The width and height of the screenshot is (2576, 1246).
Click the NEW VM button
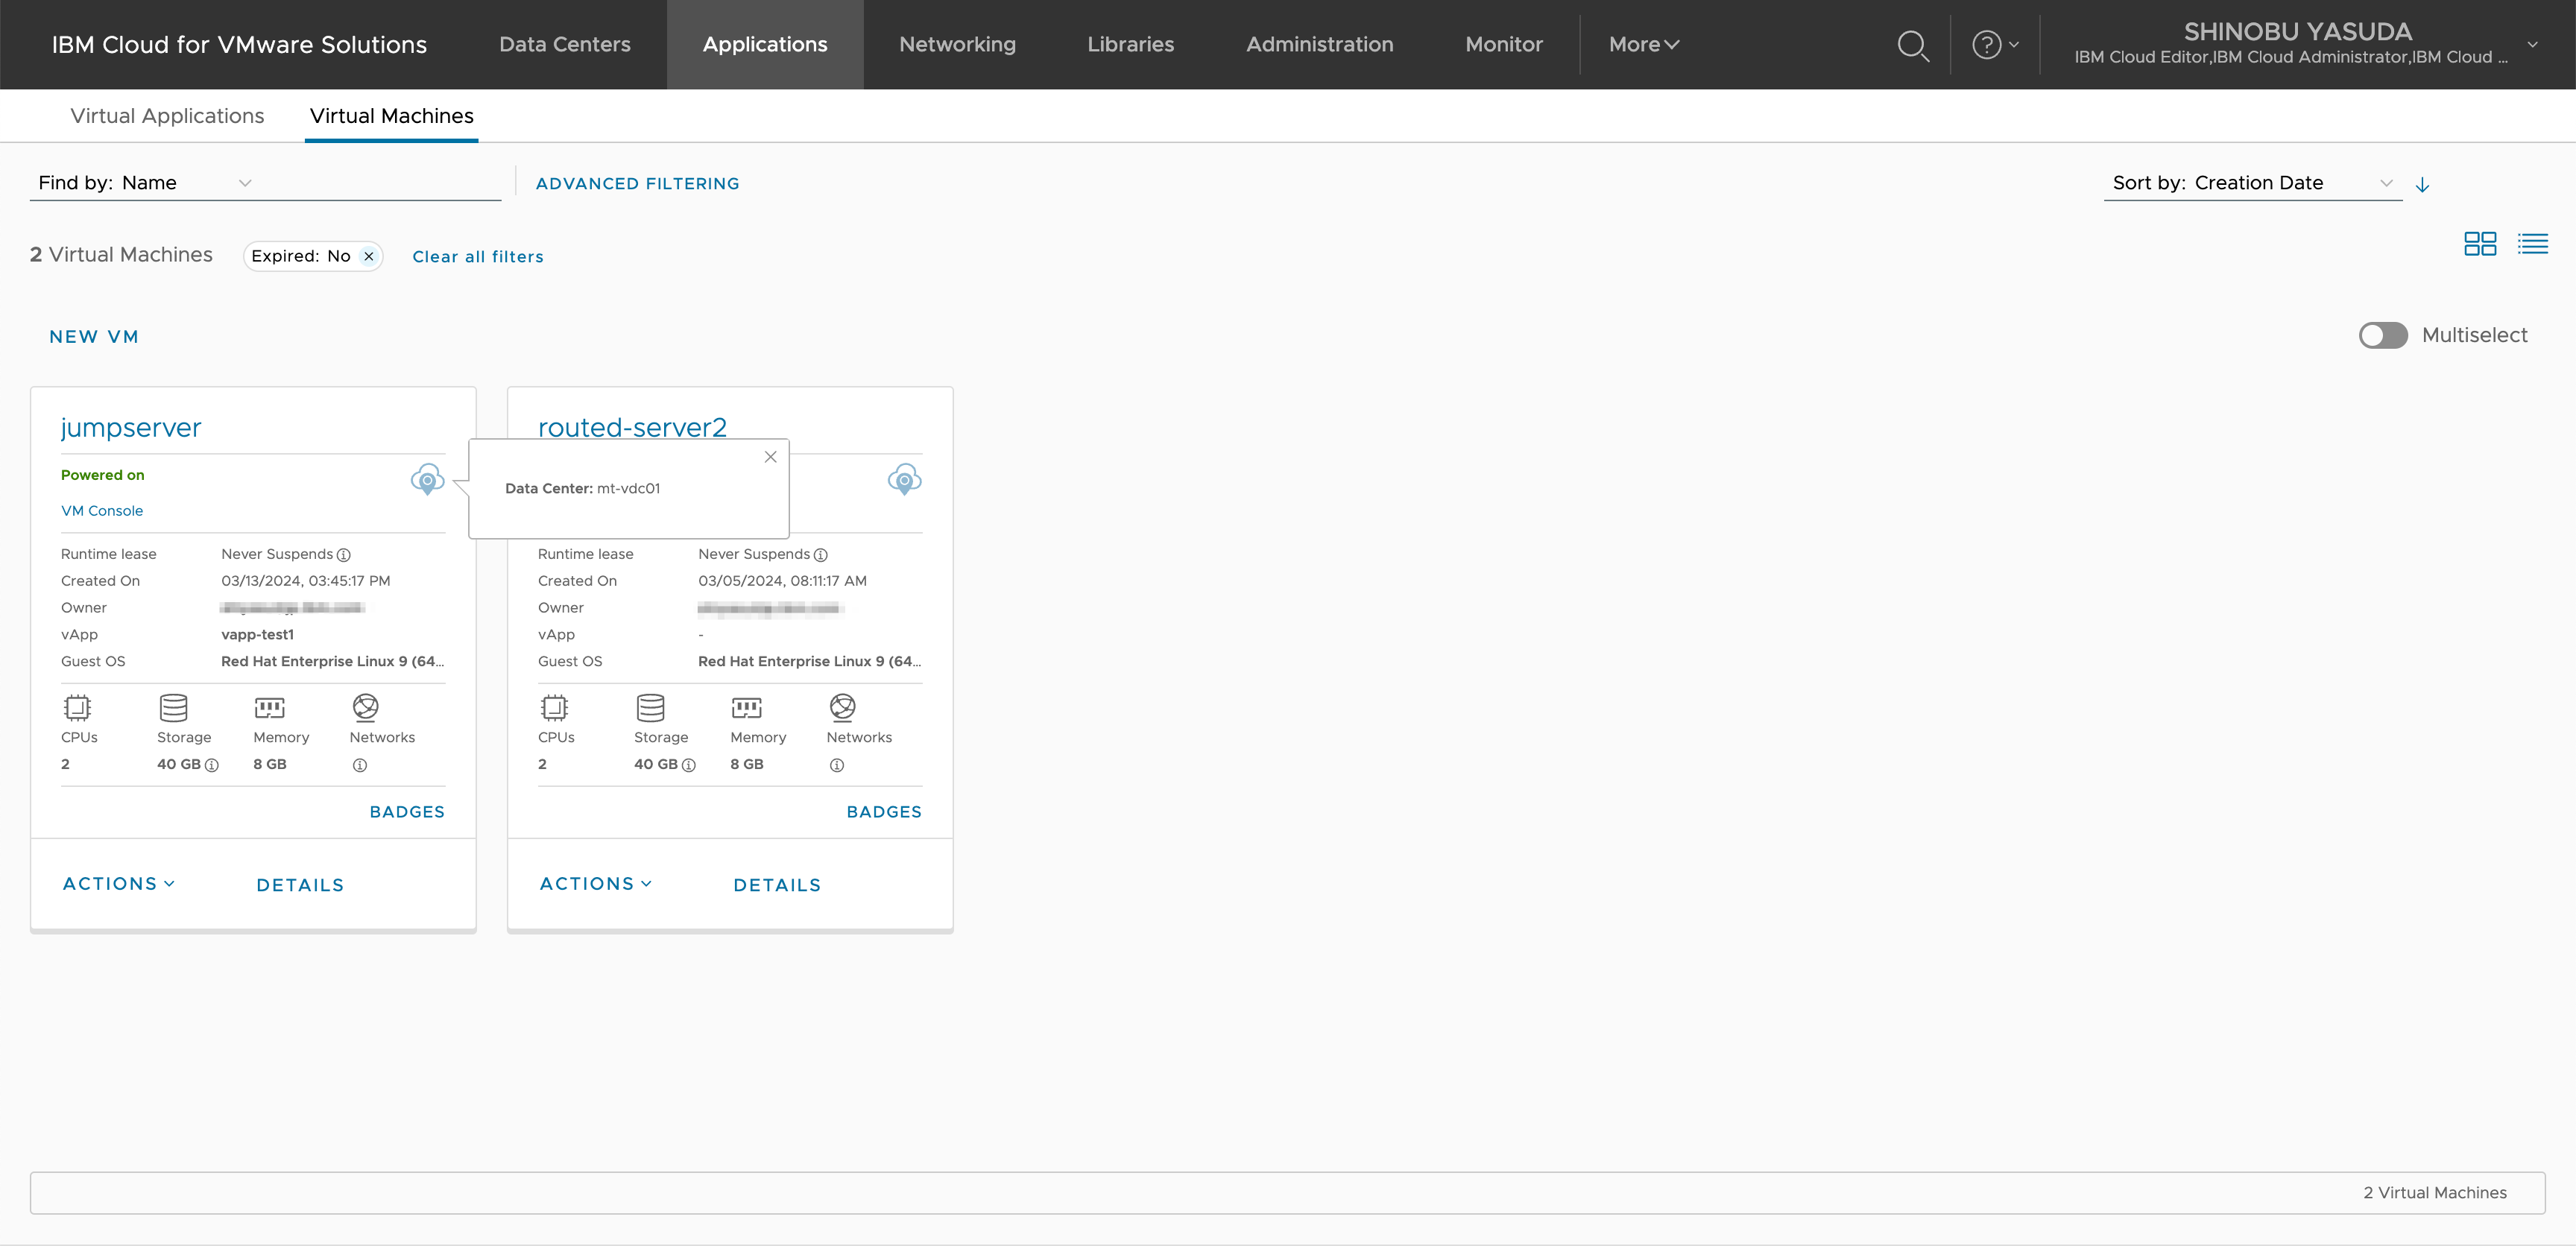94,337
